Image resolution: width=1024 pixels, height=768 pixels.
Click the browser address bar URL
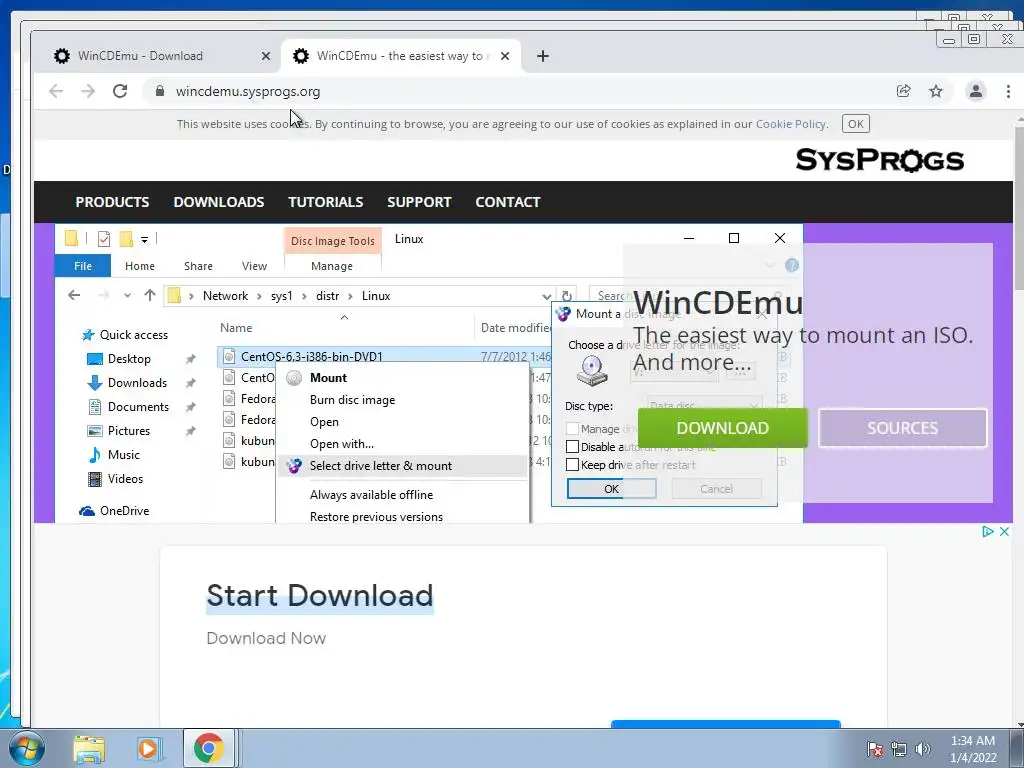[248, 91]
